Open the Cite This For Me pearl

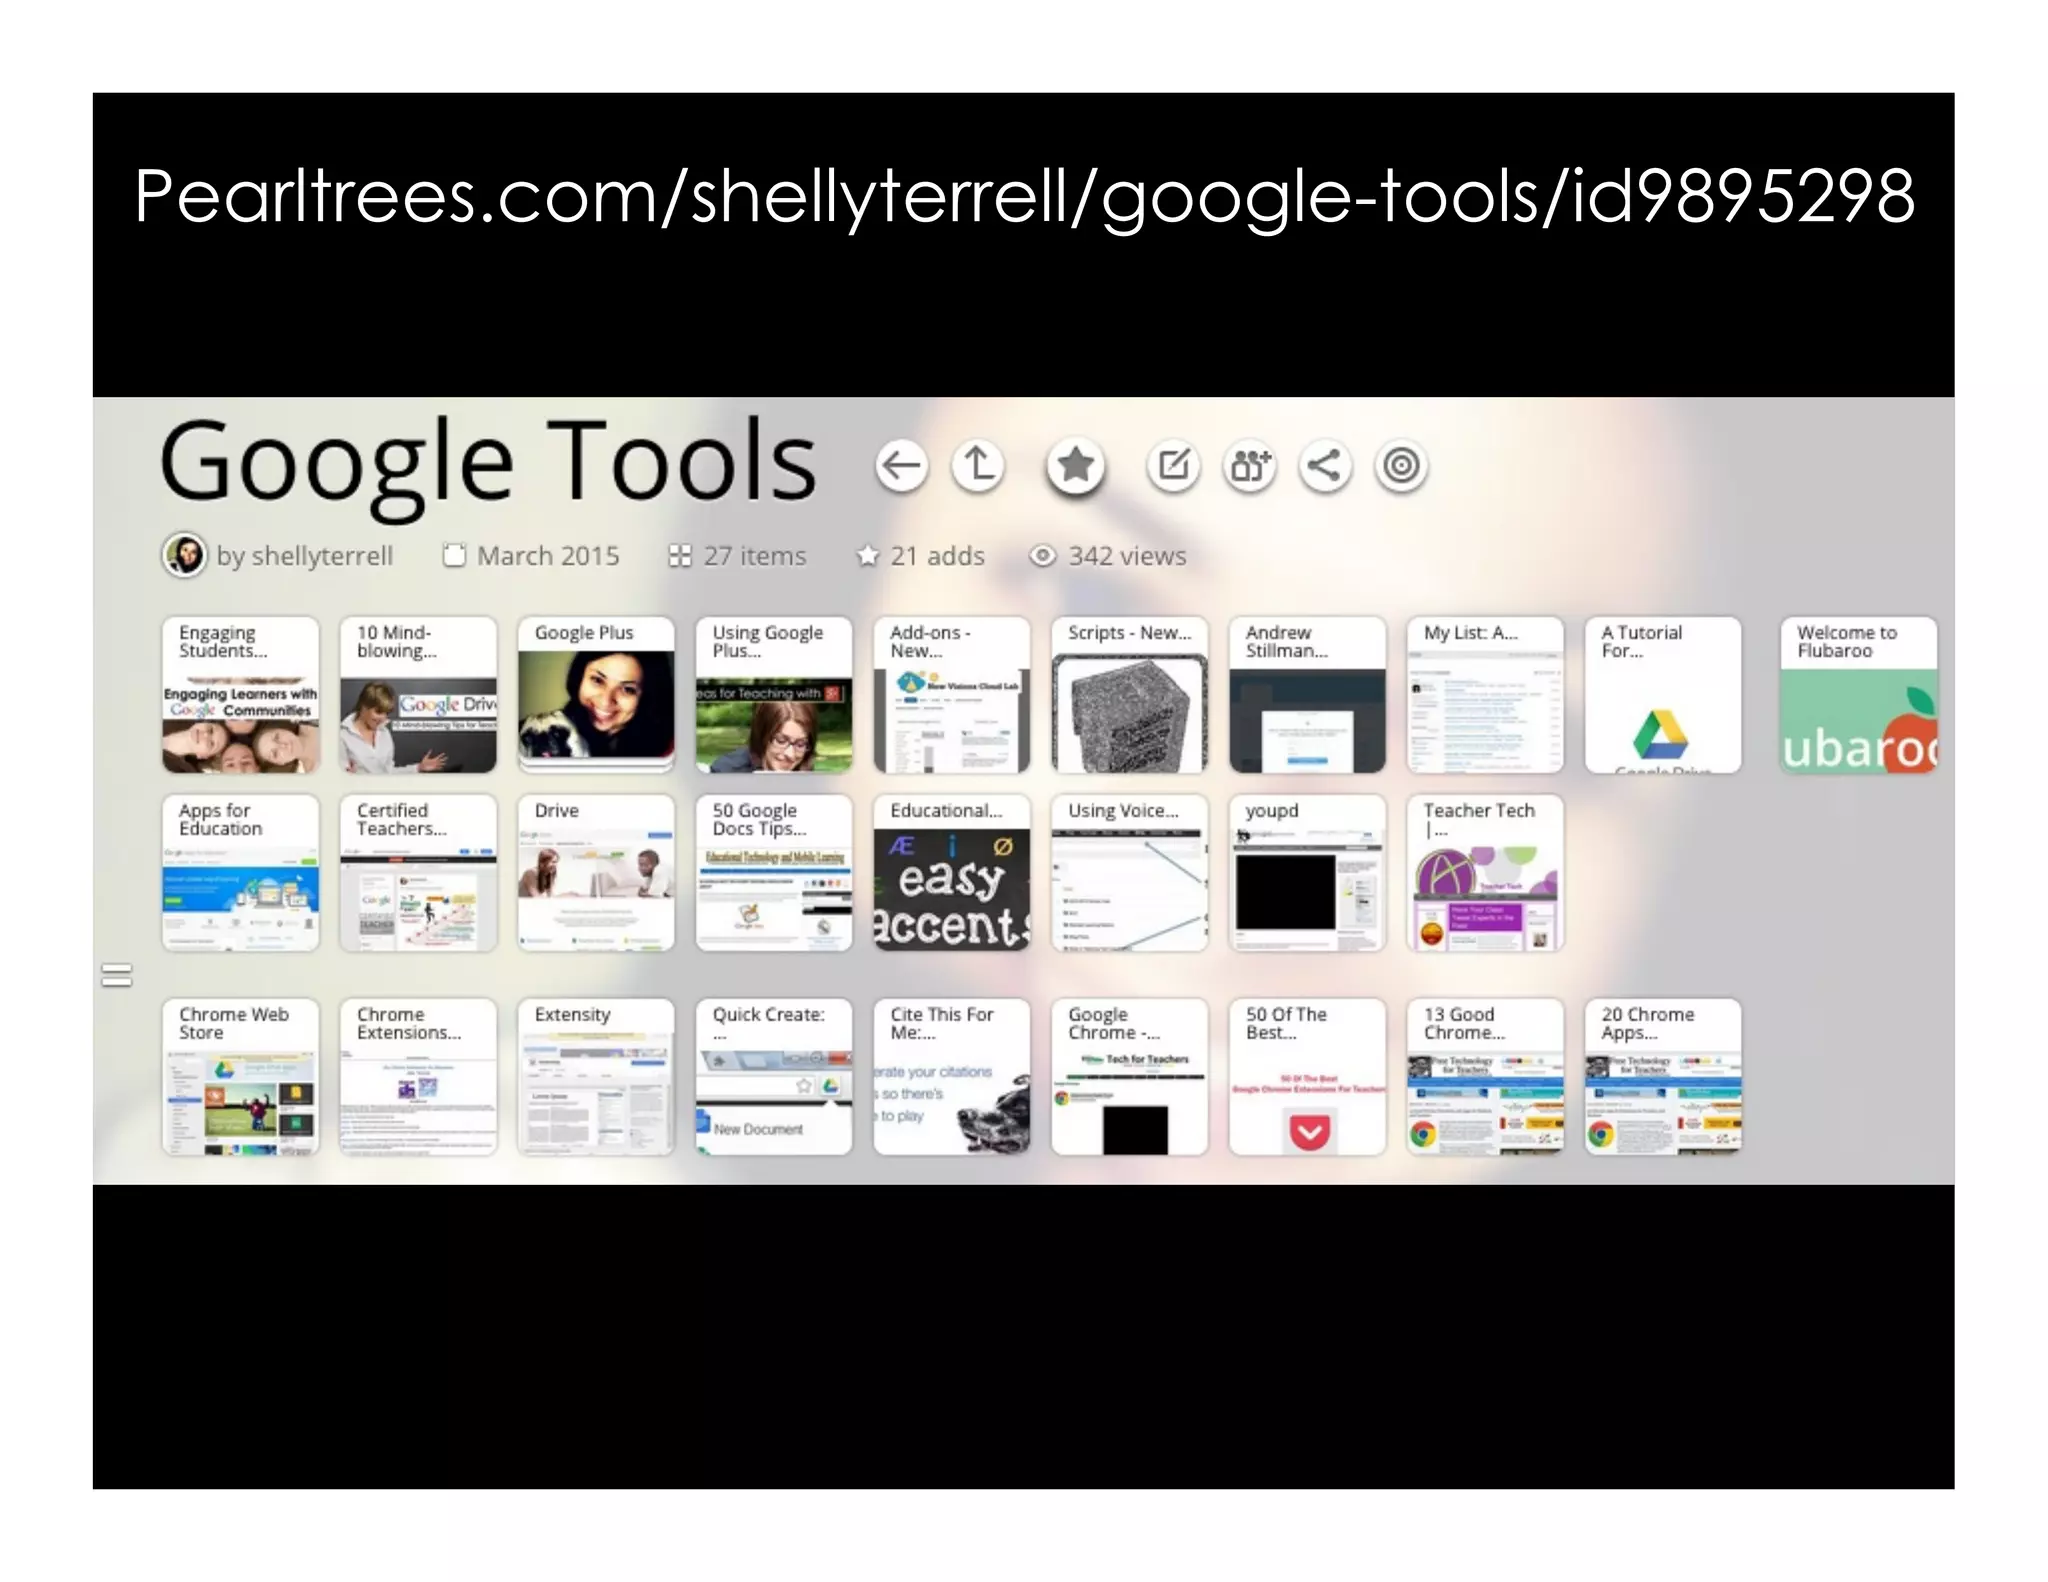click(x=951, y=1077)
